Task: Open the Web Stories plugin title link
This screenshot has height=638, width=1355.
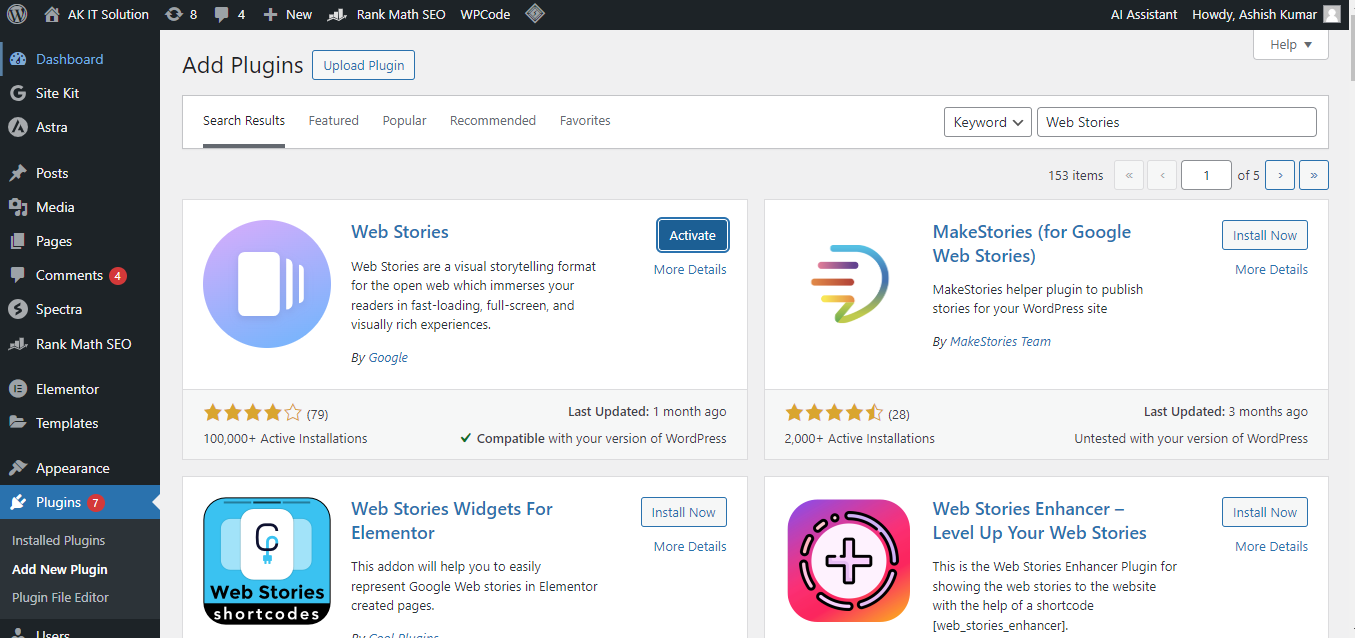Action: click(400, 232)
